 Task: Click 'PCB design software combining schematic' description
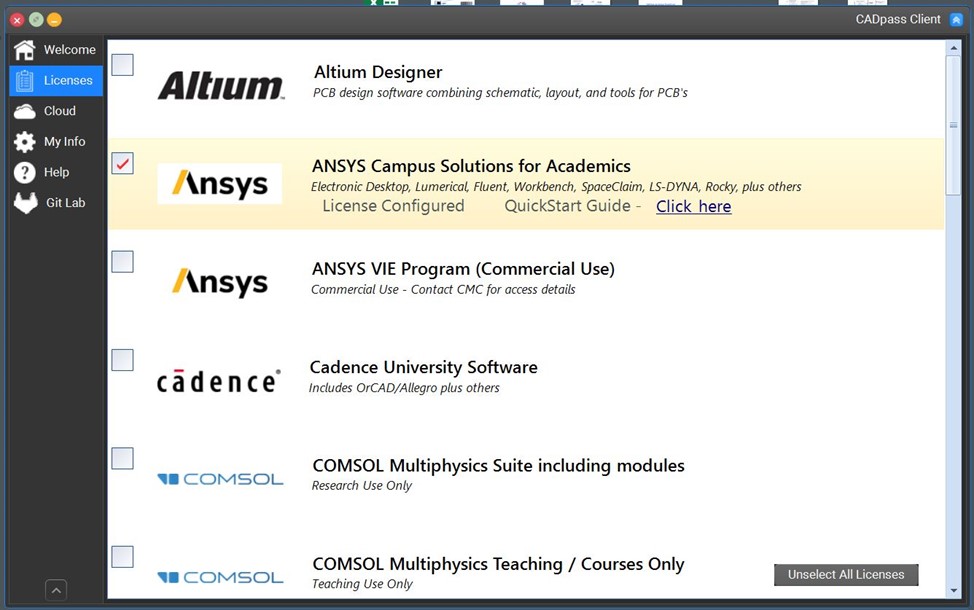500,93
